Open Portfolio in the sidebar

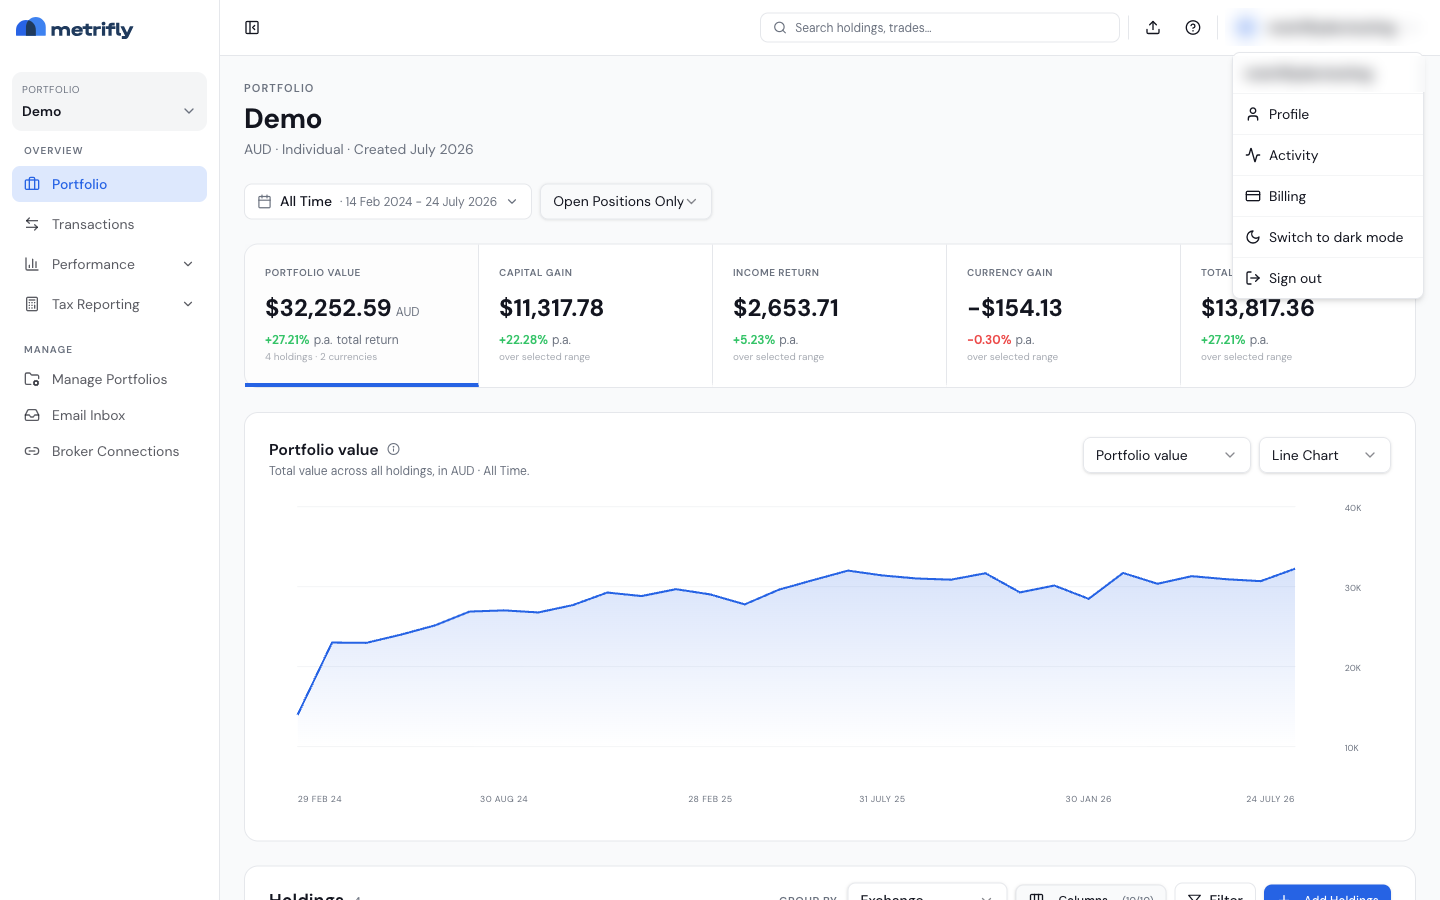(109, 184)
